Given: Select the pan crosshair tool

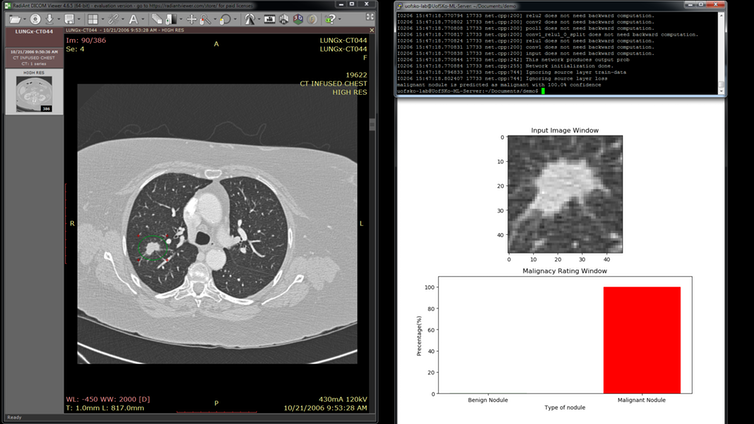Looking at the screenshot, I should 191,18.
